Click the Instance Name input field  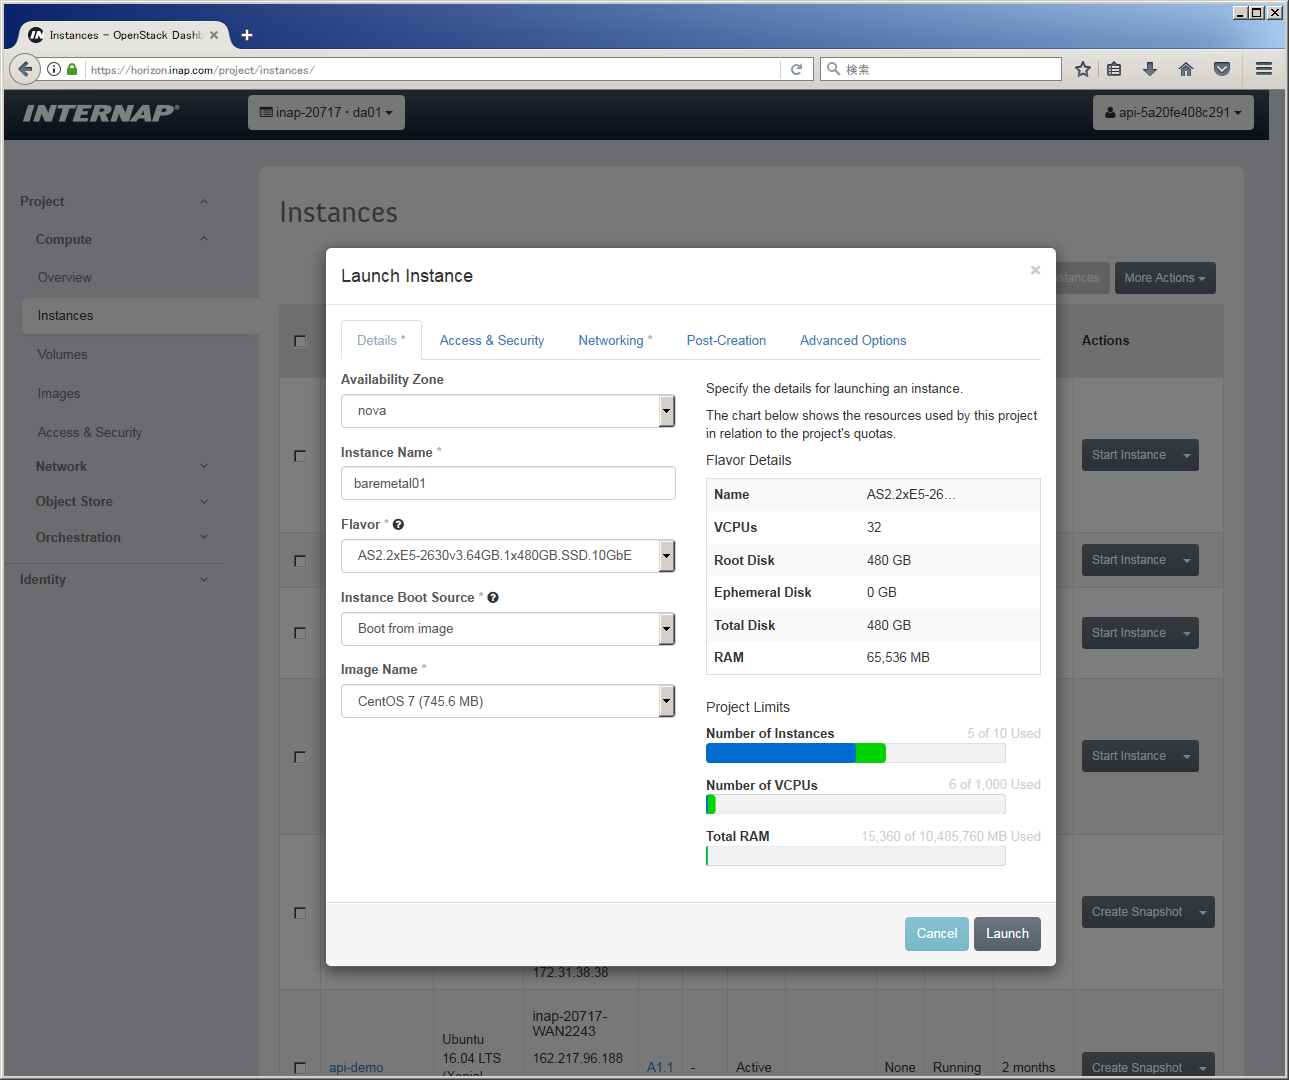pyautogui.click(x=508, y=483)
